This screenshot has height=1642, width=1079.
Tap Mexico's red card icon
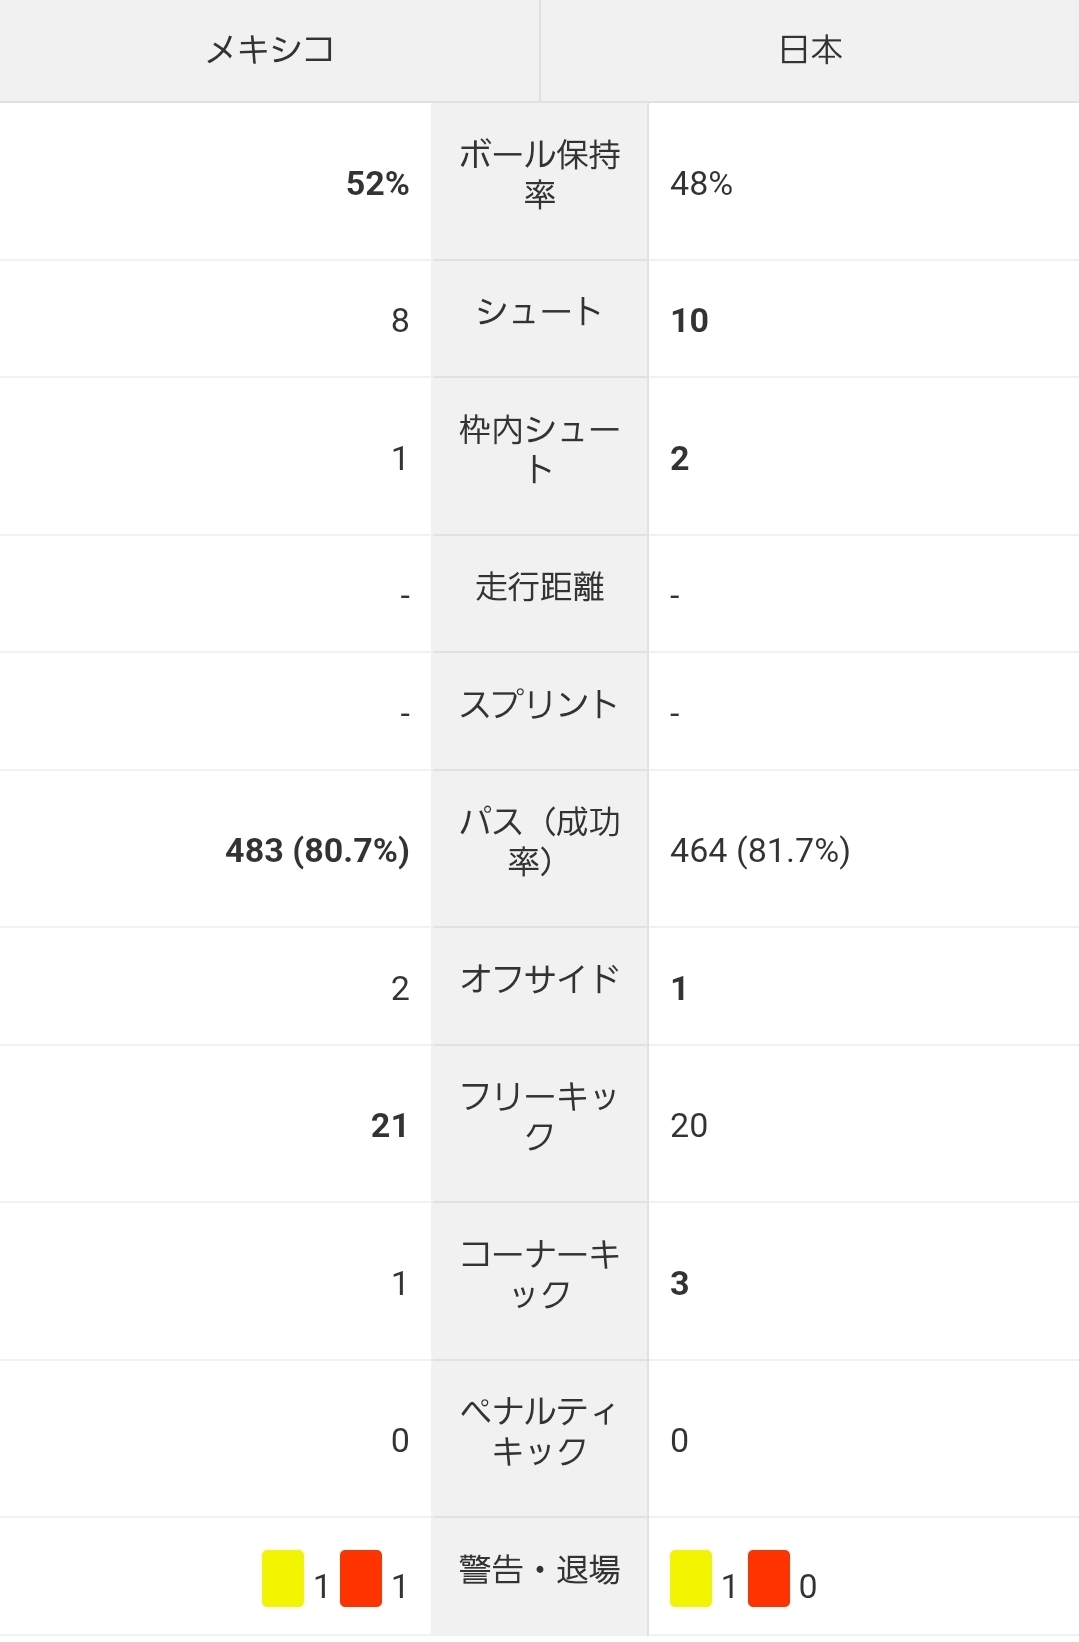tap(361, 1578)
